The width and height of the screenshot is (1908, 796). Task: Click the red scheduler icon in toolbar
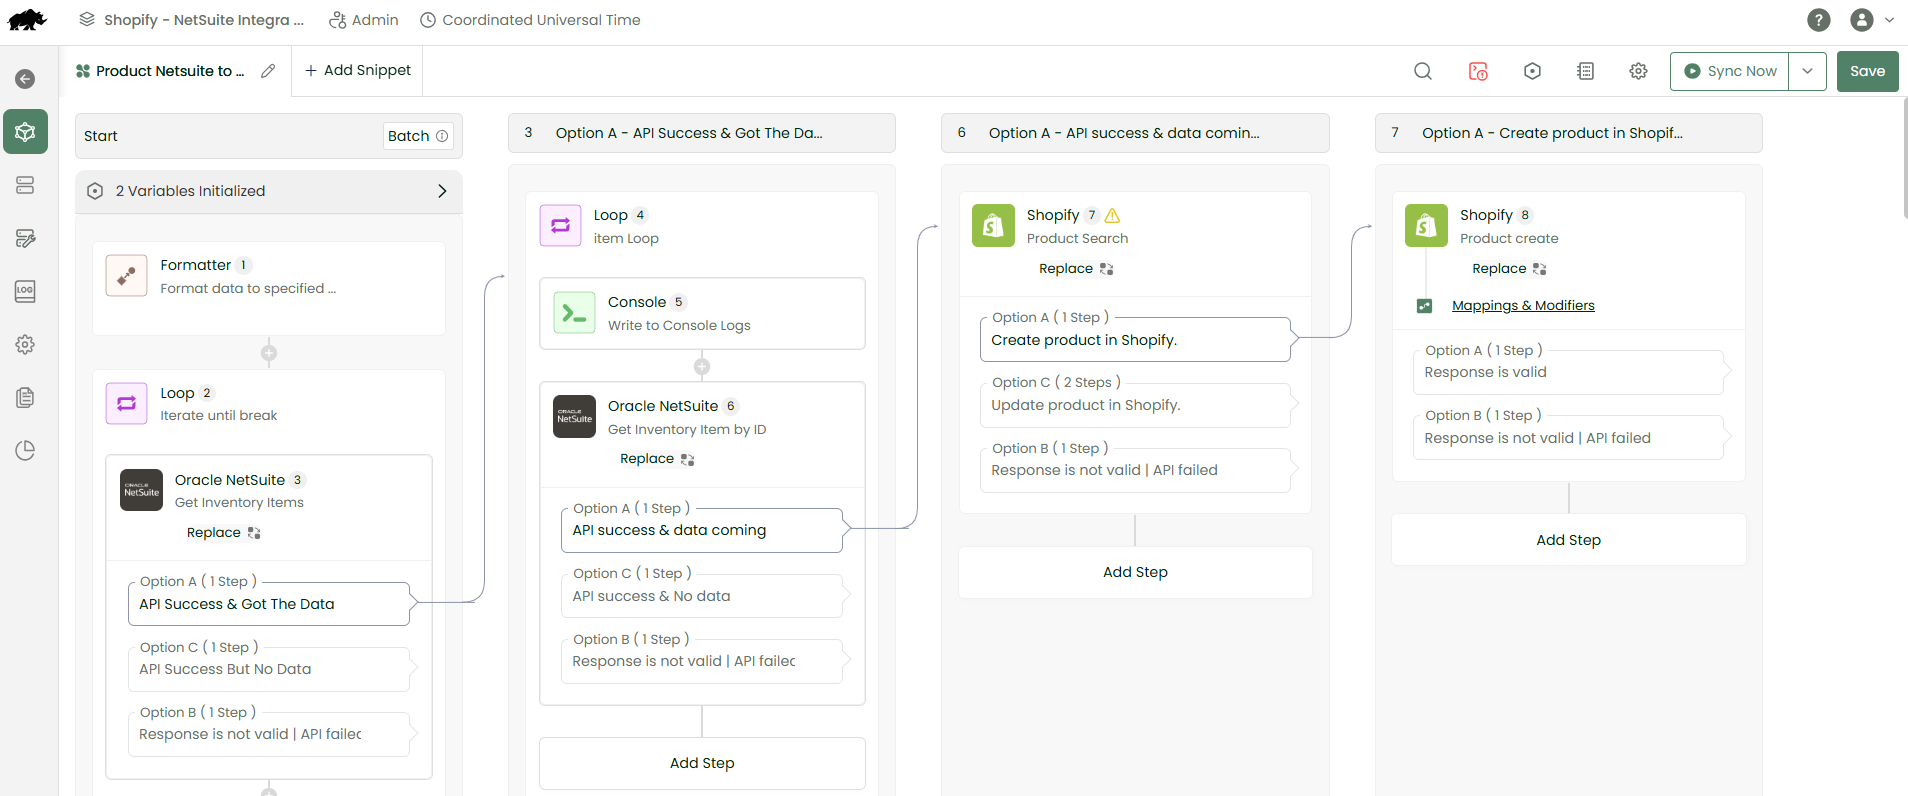(1478, 71)
